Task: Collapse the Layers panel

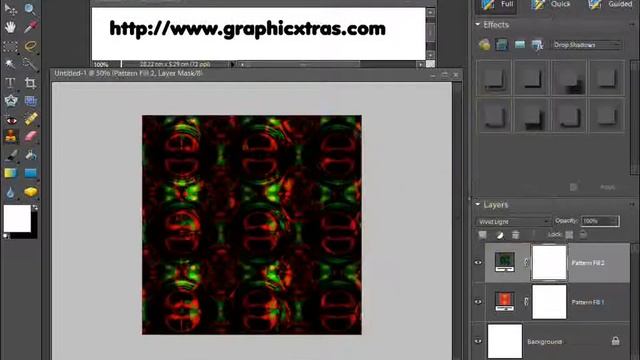Action: tap(478, 204)
